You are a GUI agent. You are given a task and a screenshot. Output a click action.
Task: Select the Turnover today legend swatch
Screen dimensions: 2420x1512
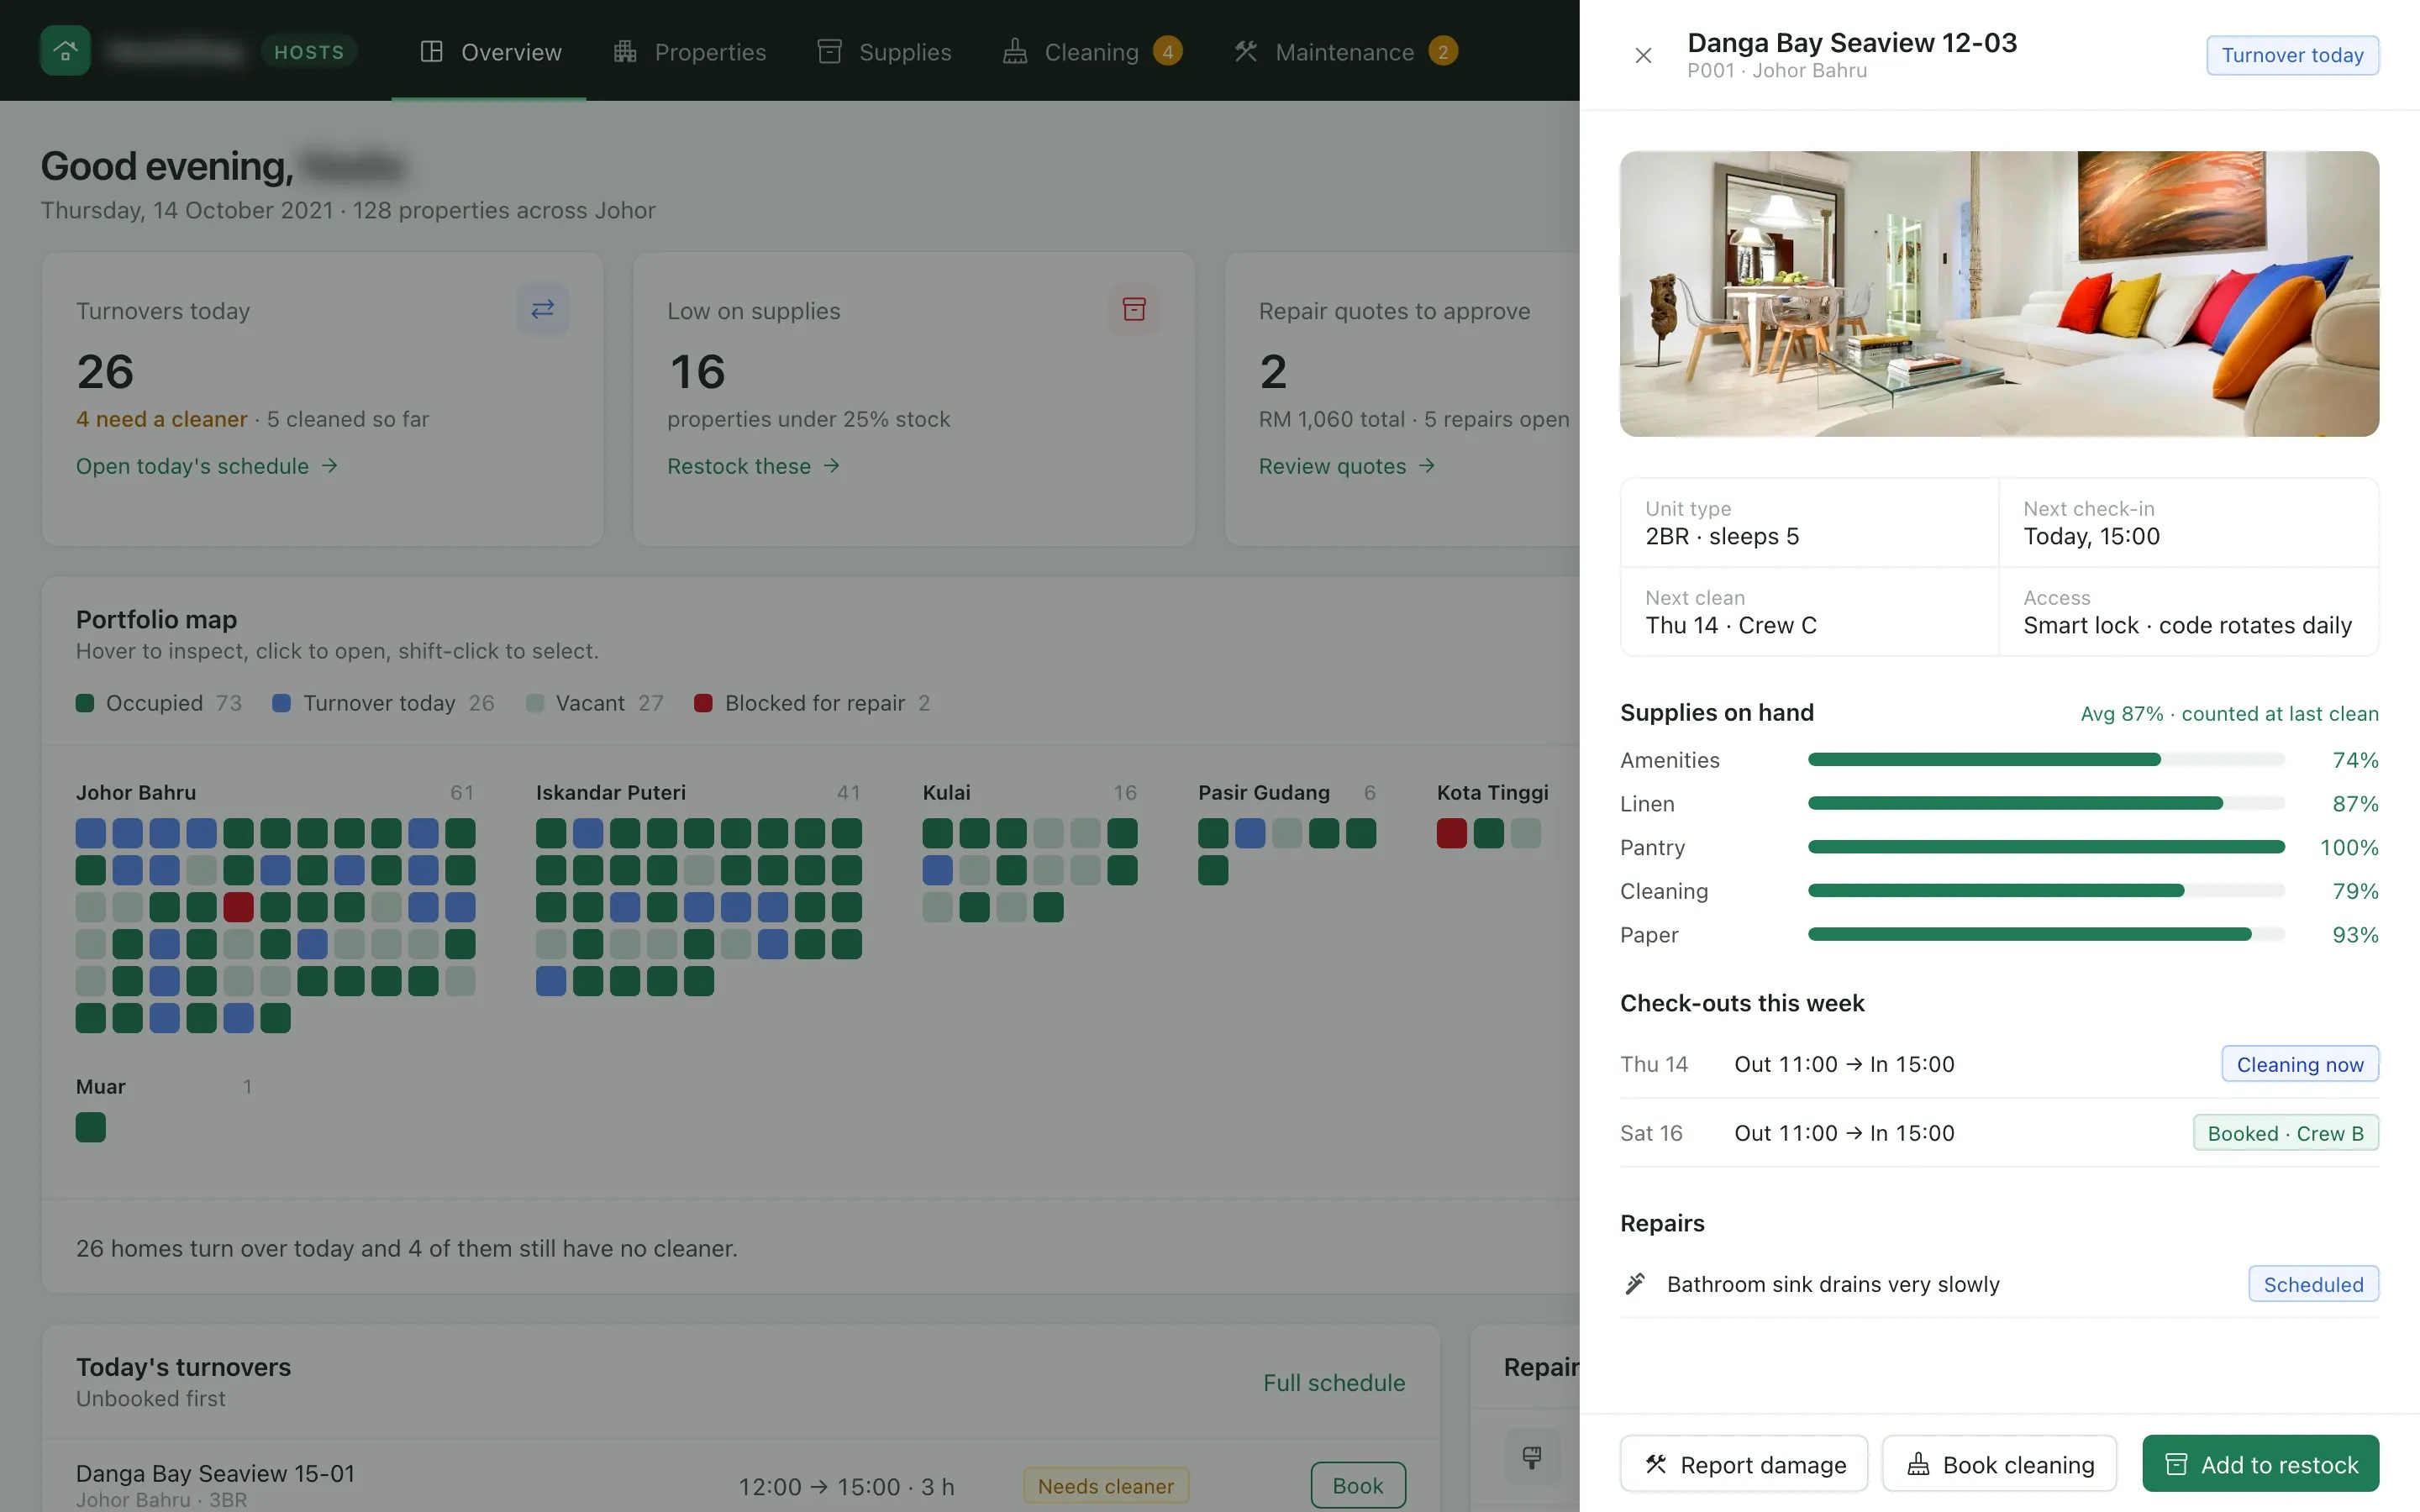tap(282, 703)
